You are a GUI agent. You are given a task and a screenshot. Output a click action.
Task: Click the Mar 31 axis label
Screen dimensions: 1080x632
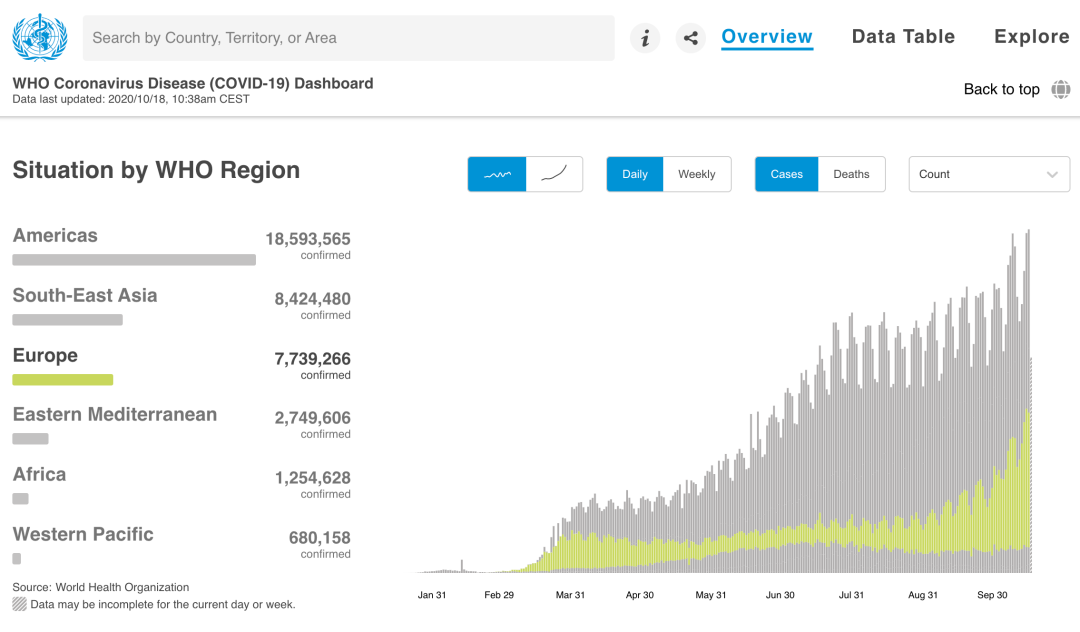coord(570,595)
